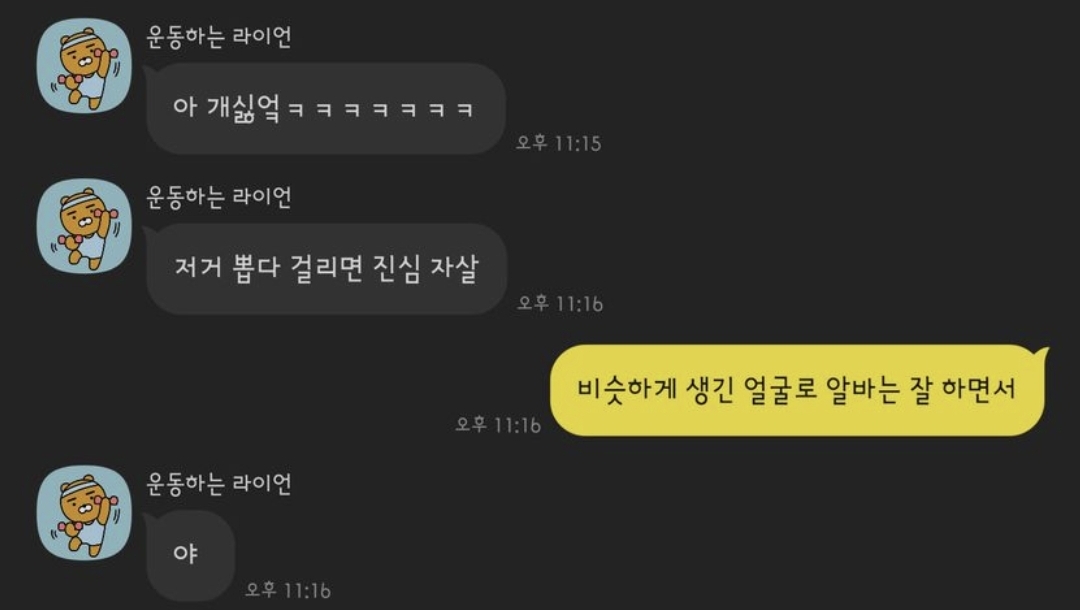This screenshot has width=1080, height=610.
Task: Click sender name above '아 개싫엌' message
Action: click(x=218, y=36)
